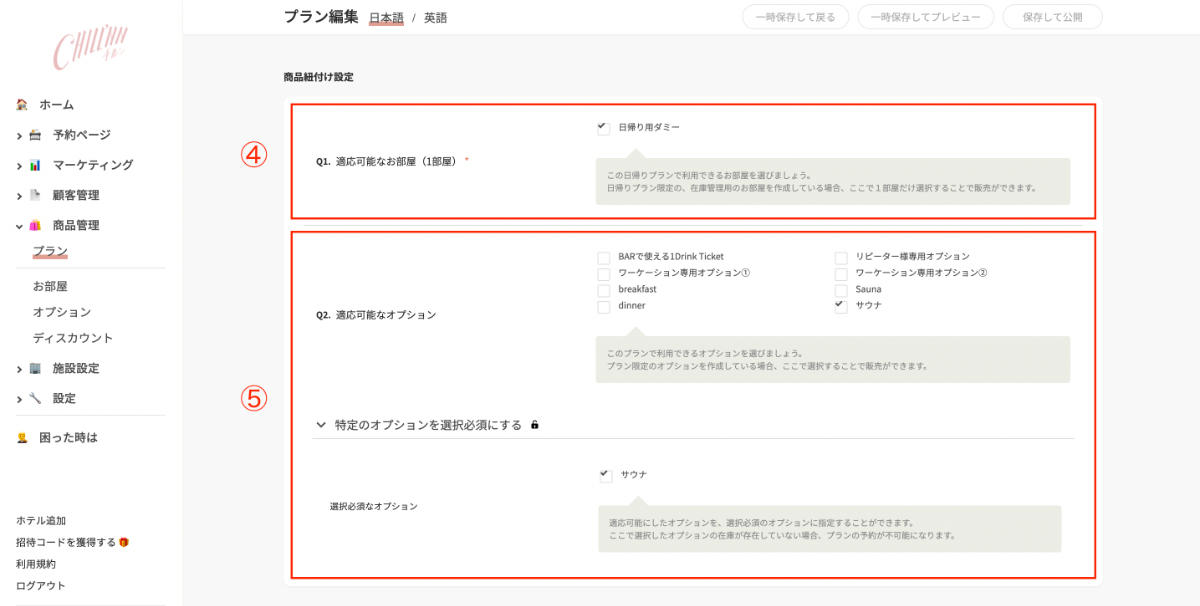Enable the breakfast option checkbox
The height and width of the screenshot is (606, 1200).
[x=603, y=290]
